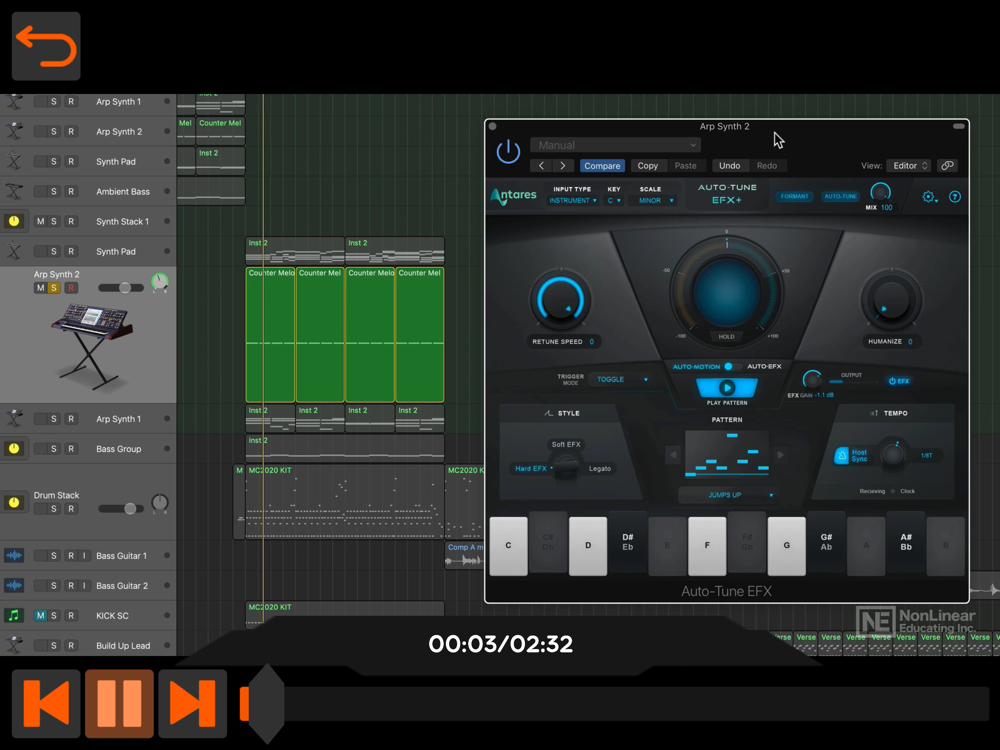Viewport: 1000px width, 750px height.
Task: Unmute the KICK SC track
Action: 40,615
